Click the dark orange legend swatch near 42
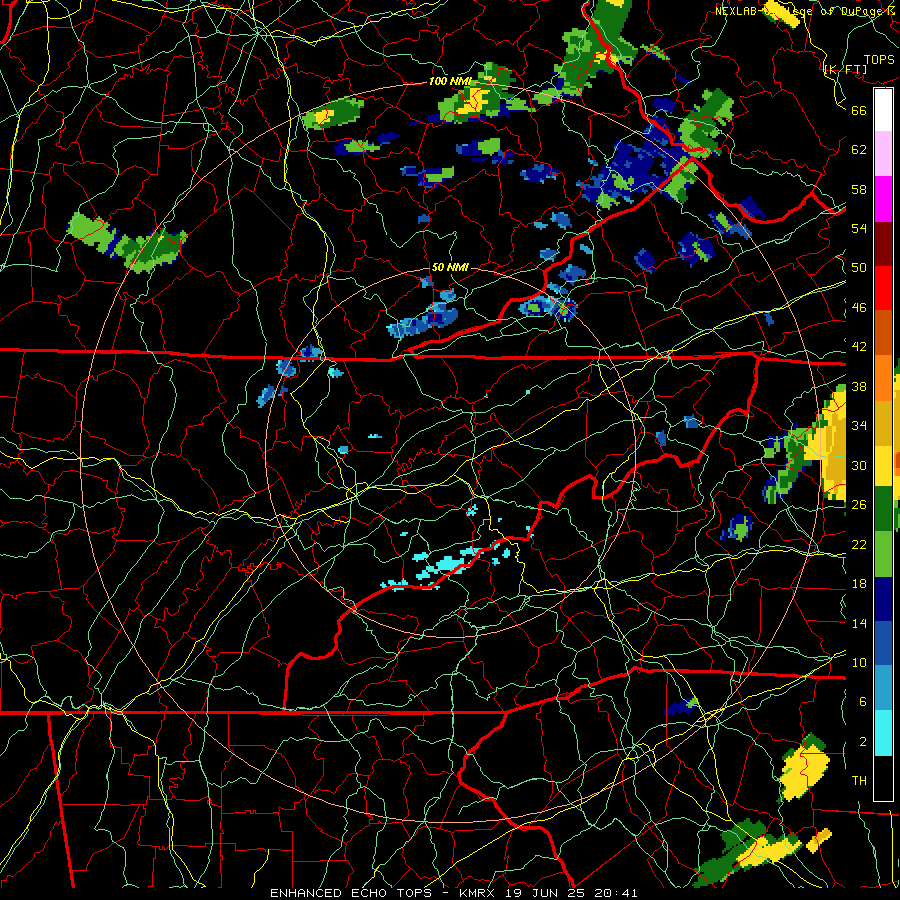 (883, 332)
